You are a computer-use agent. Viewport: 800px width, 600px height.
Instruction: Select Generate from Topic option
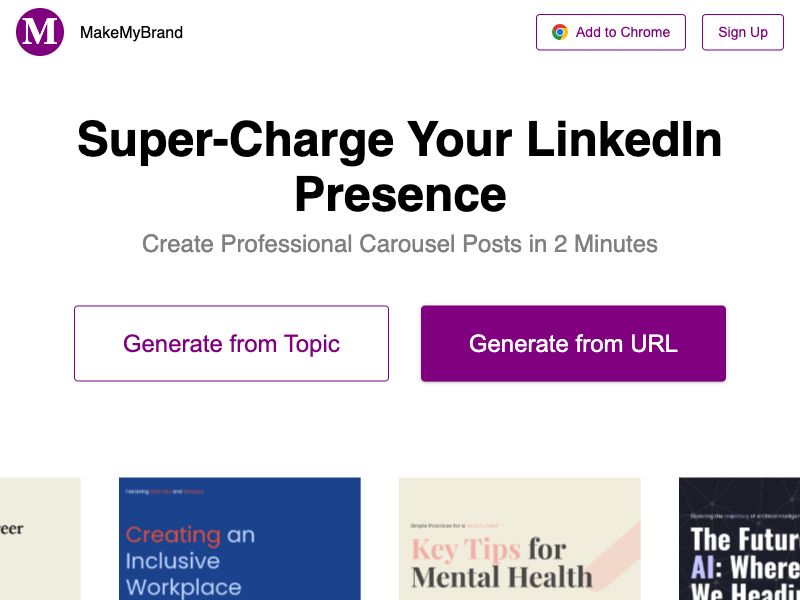coord(231,344)
